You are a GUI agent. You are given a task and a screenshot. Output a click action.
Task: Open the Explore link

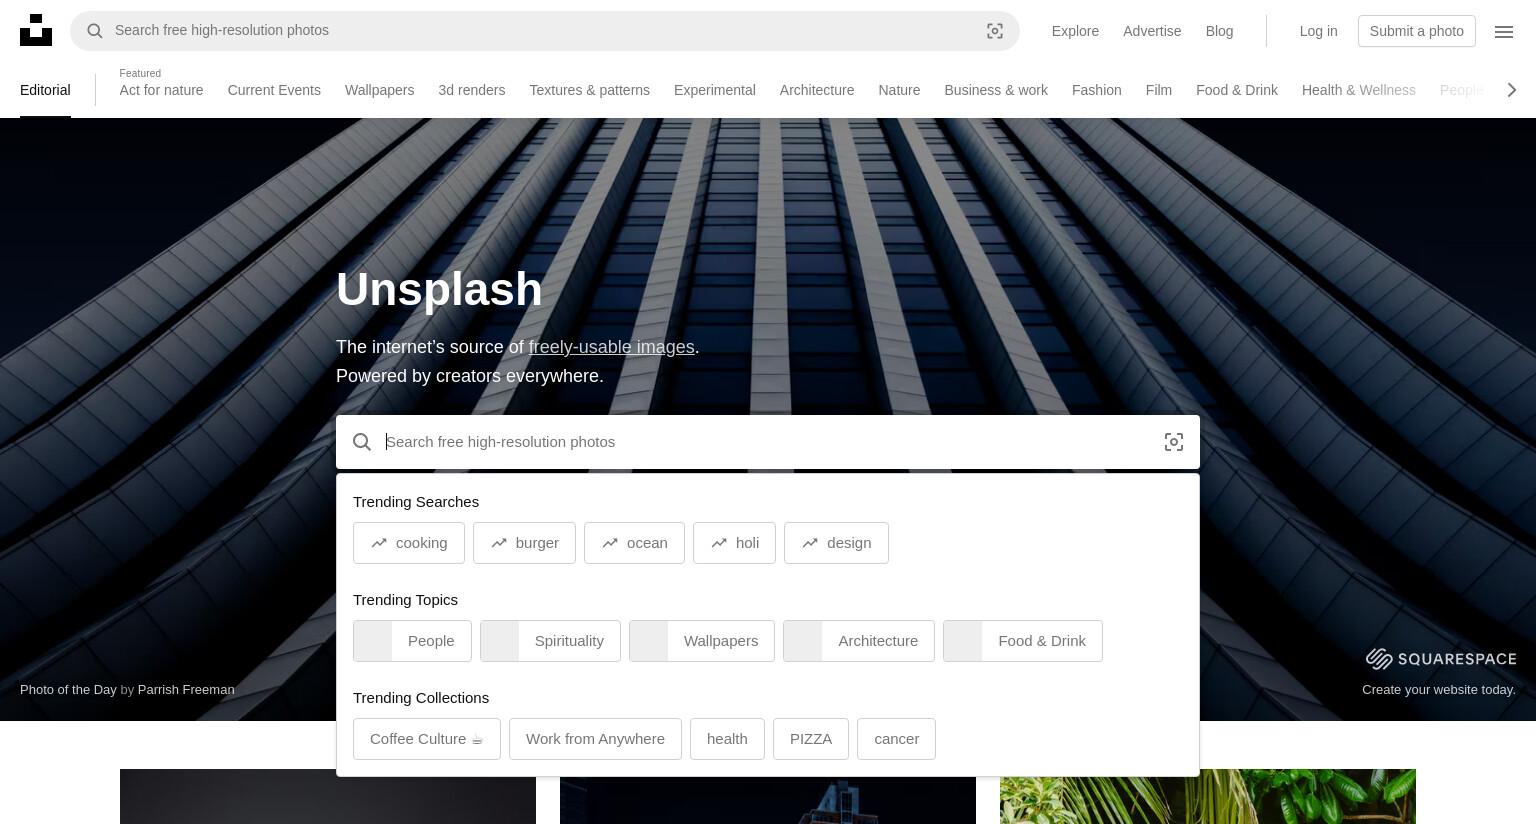pyautogui.click(x=1075, y=31)
